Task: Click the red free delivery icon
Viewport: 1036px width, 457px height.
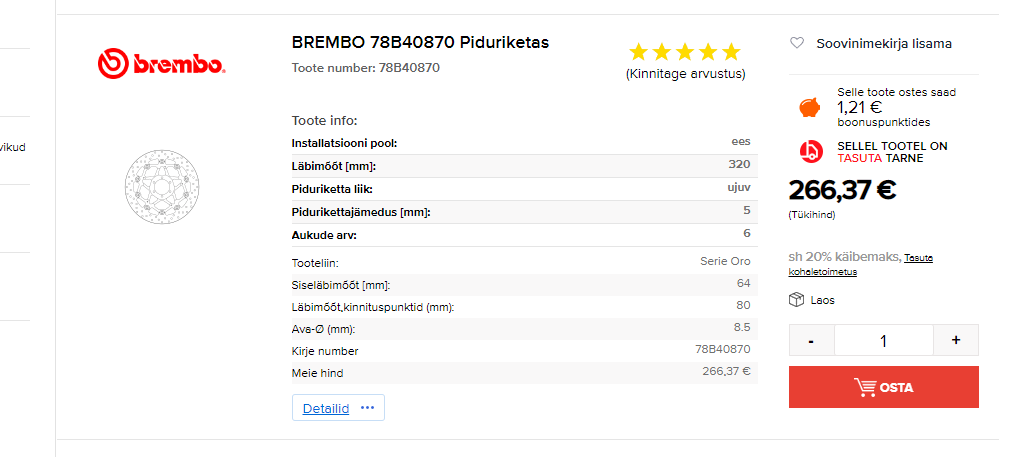Action: pos(810,152)
